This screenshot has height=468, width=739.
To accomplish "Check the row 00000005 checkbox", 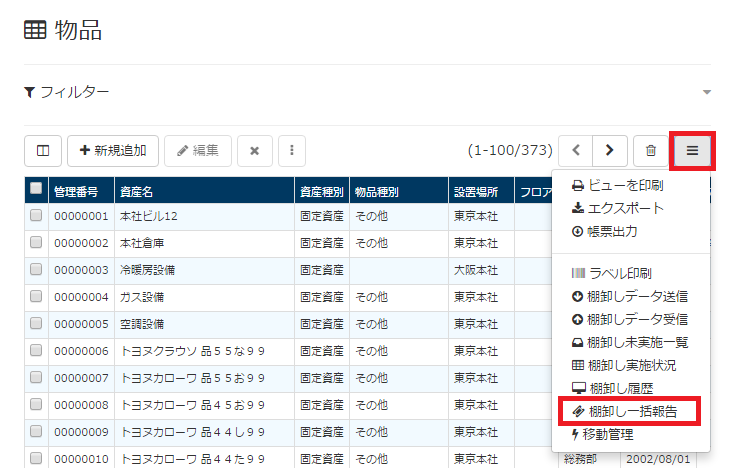I will pos(36,323).
